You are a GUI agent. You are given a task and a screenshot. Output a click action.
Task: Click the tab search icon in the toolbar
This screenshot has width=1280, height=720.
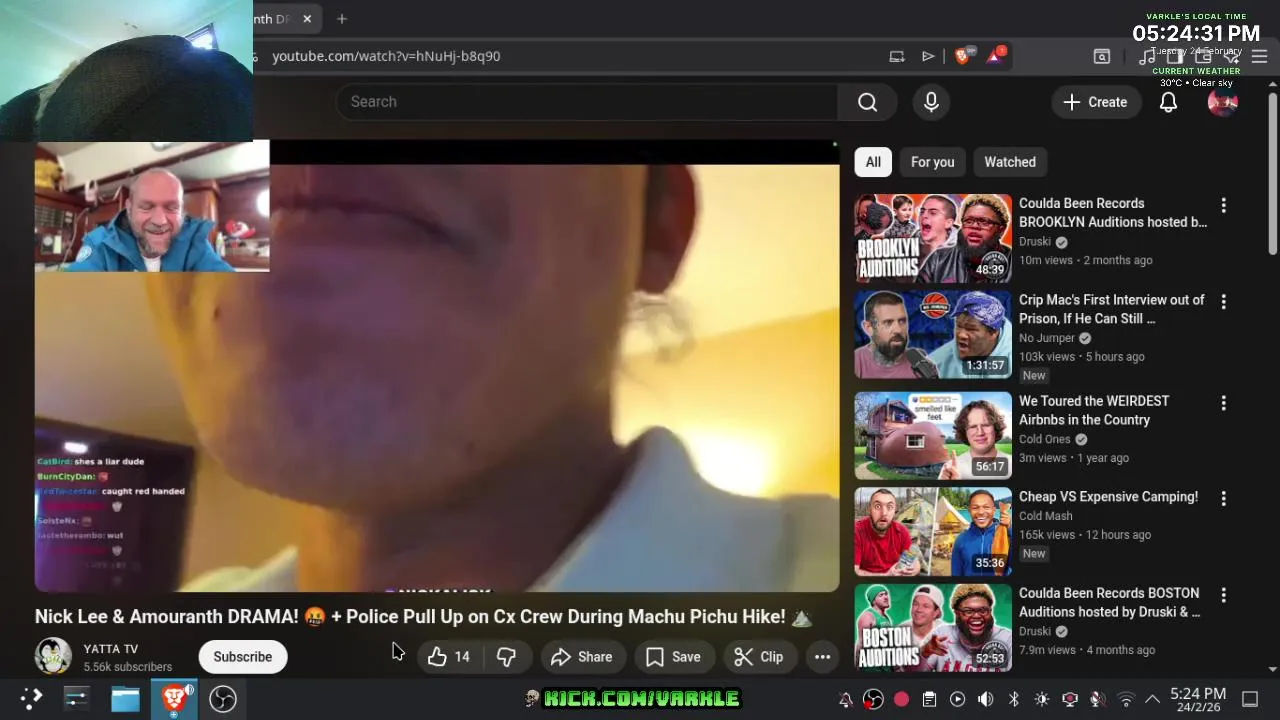point(1101,56)
